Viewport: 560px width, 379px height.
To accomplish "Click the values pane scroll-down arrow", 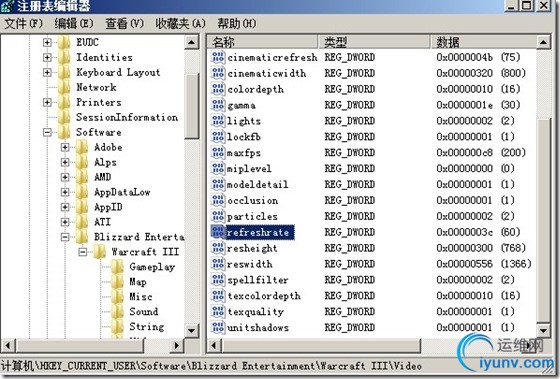I will [x=543, y=330].
